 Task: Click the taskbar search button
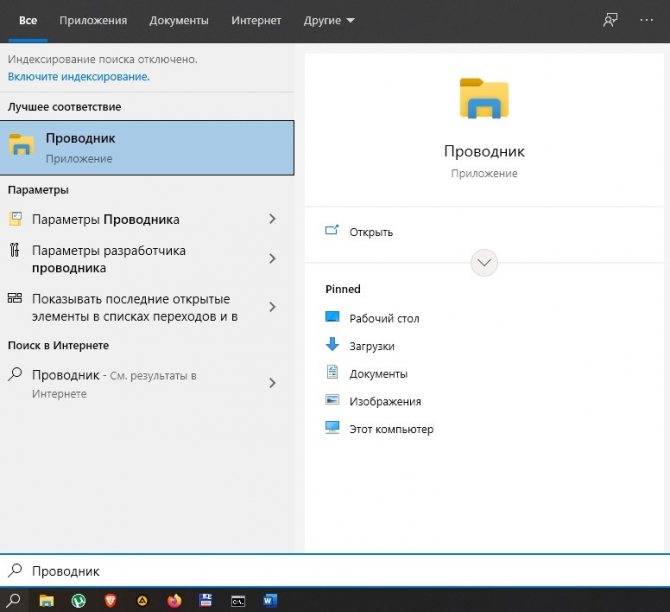point(14,600)
